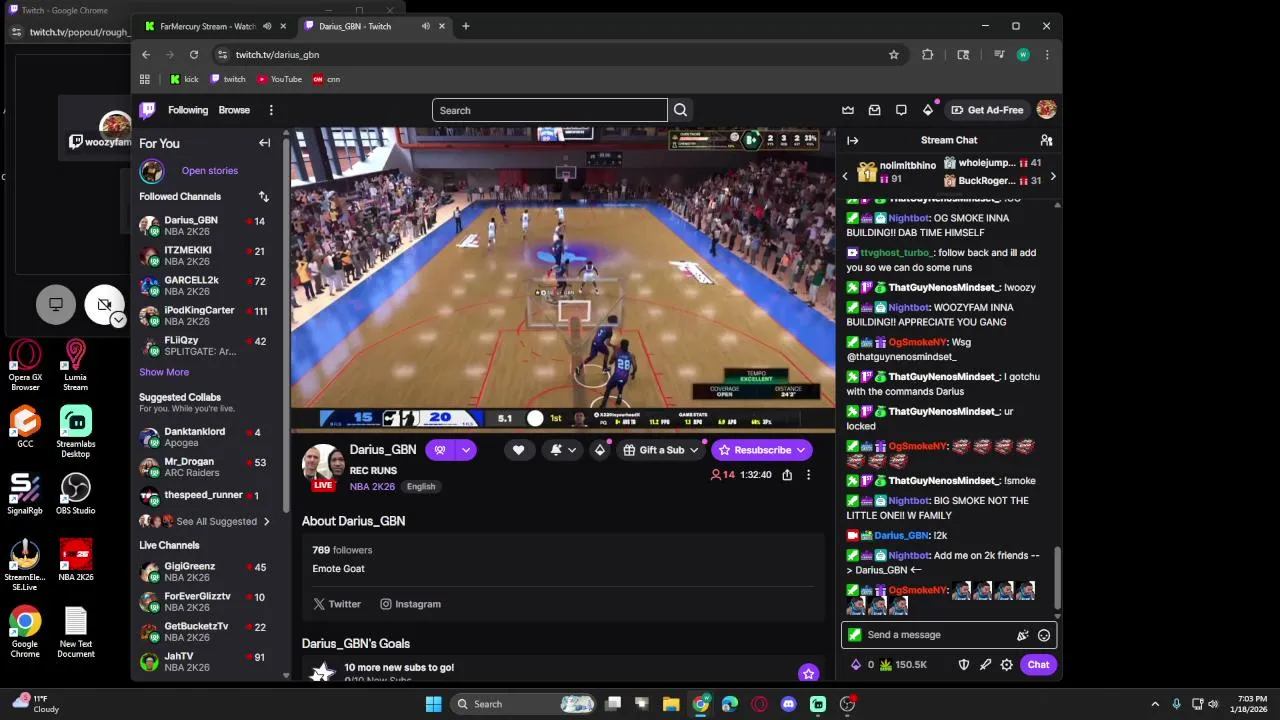1280x720 pixels.
Task: Mute the Darius_GBN tab audio
Action: coord(425,26)
